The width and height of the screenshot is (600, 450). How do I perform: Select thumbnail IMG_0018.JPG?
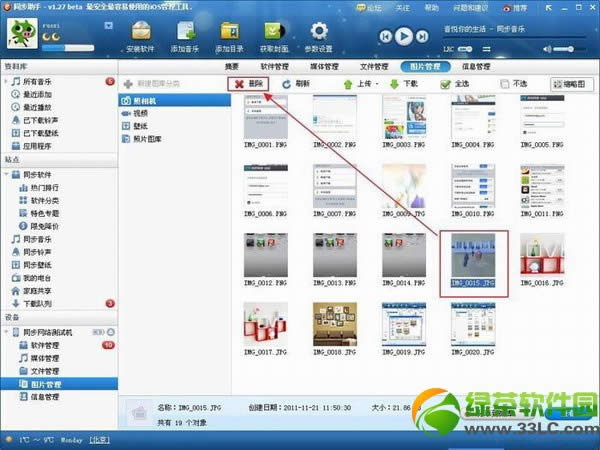[335, 324]
